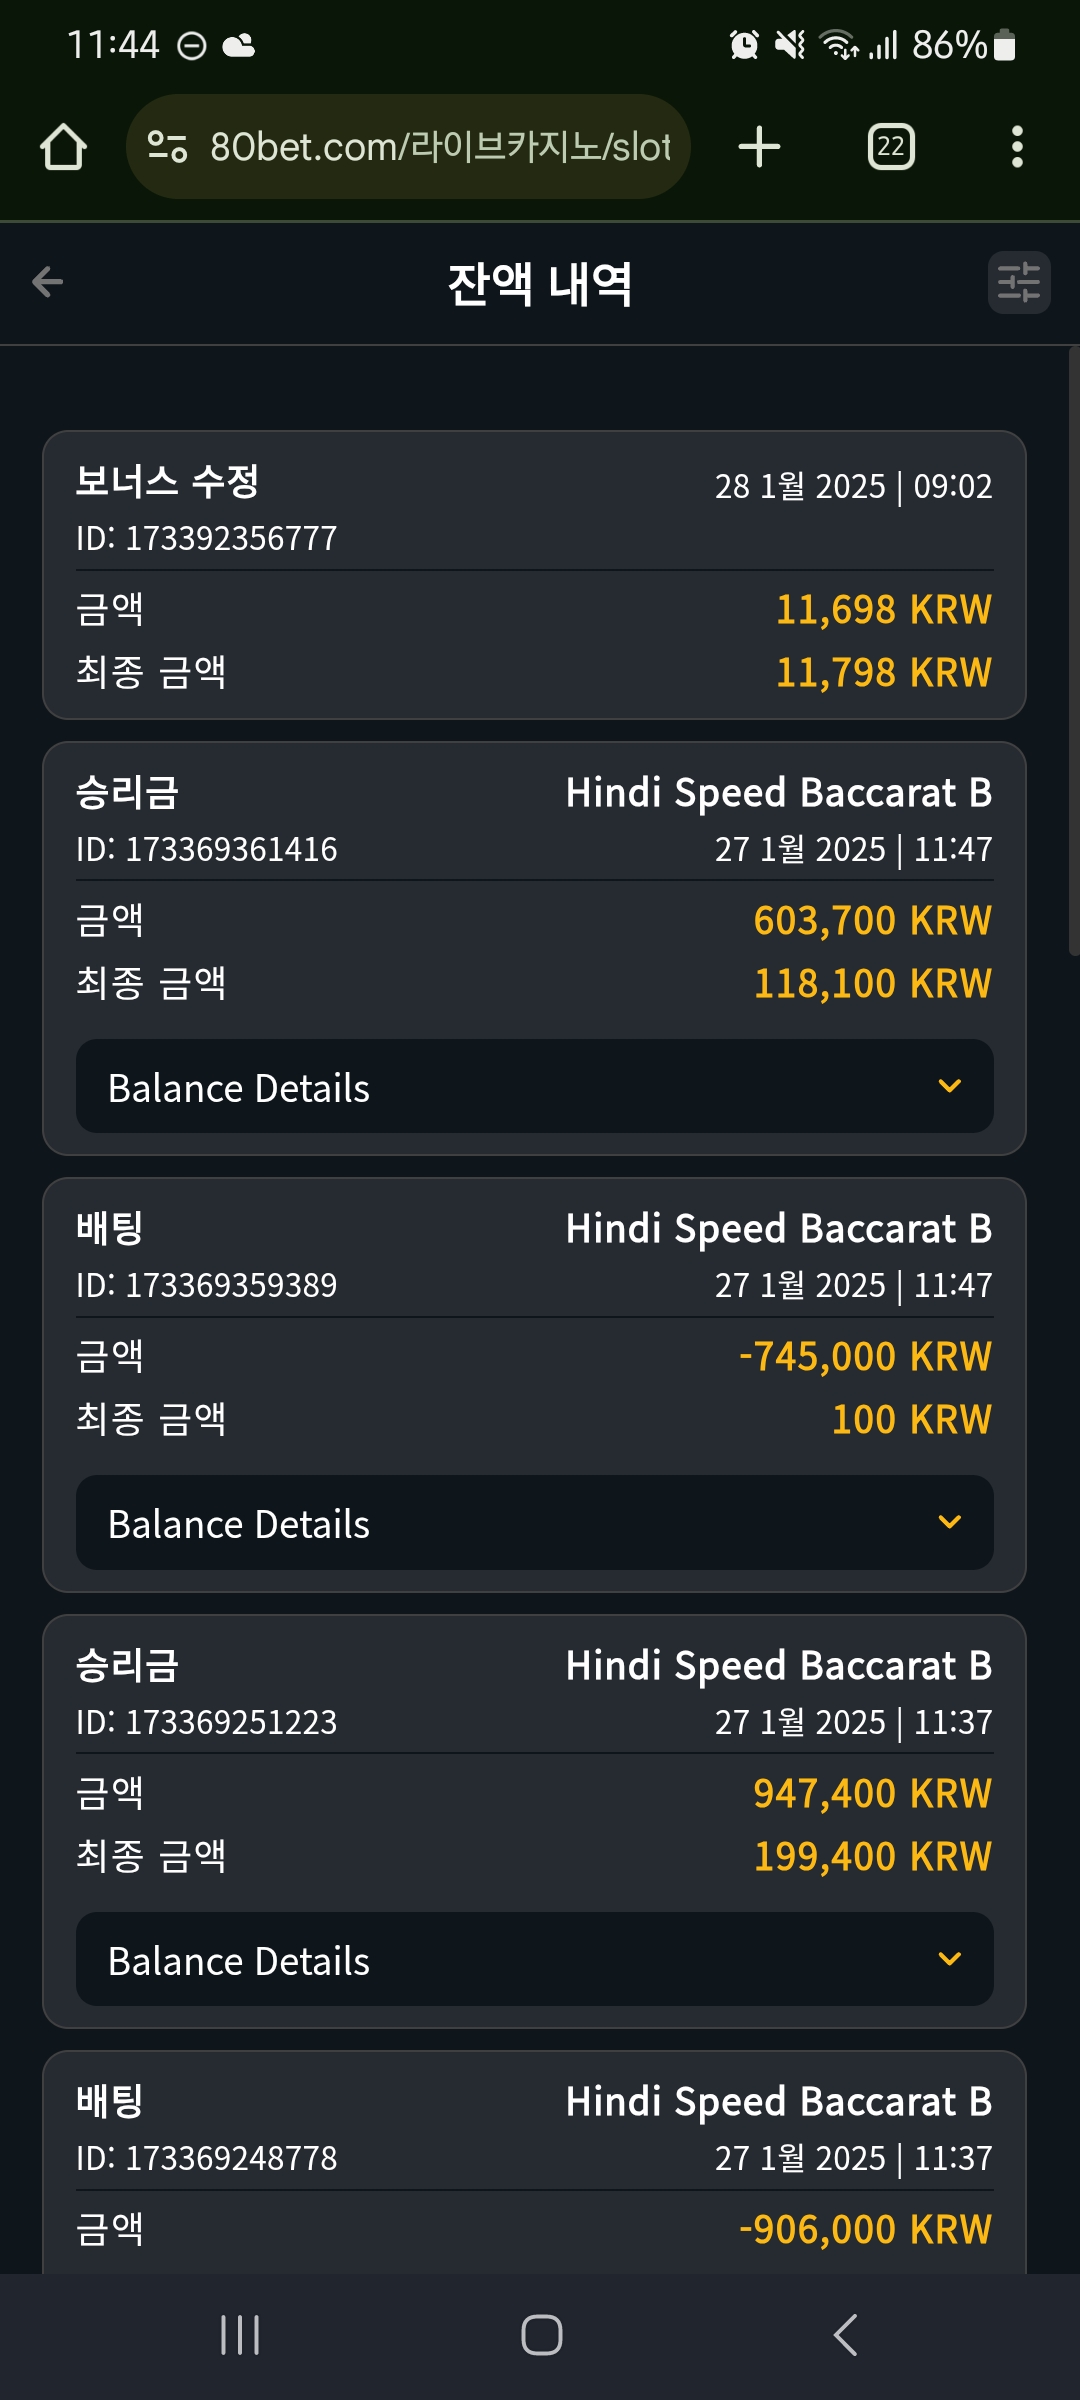This screenshot has width=1080, height=2400.
Task: Click Hindi Speed Baccarat B on -745,000 bet
Action: pos(779,1229)
